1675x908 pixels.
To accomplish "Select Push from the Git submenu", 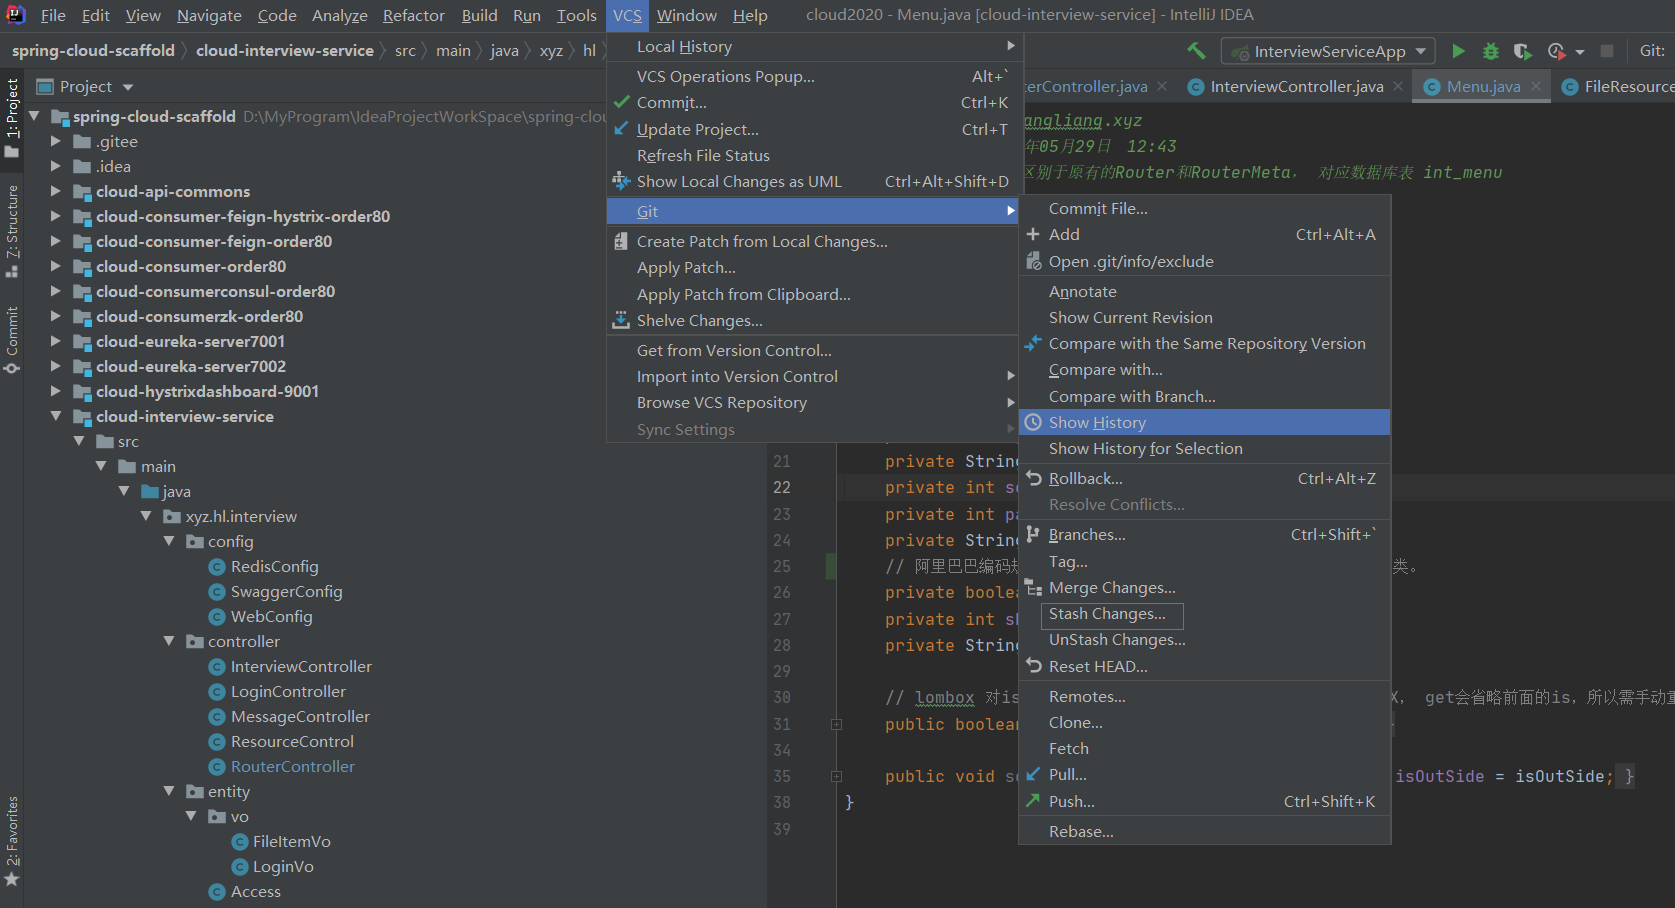I will tap(1070, 801).
